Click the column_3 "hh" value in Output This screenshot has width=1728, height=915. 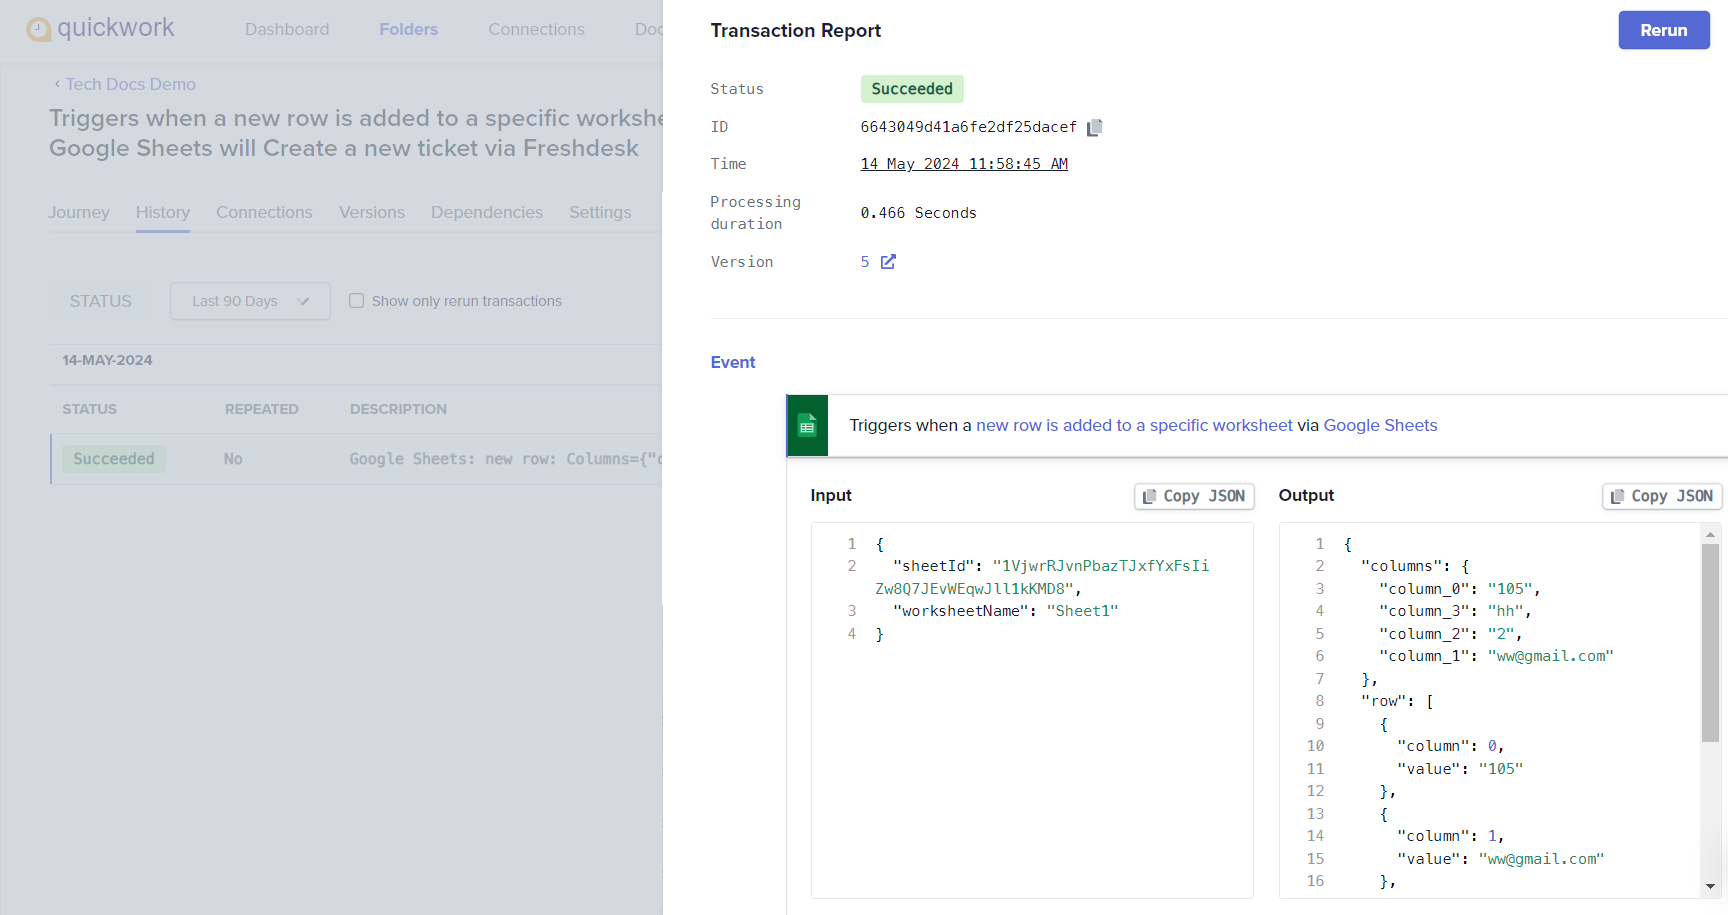(x=1505, y=611)
